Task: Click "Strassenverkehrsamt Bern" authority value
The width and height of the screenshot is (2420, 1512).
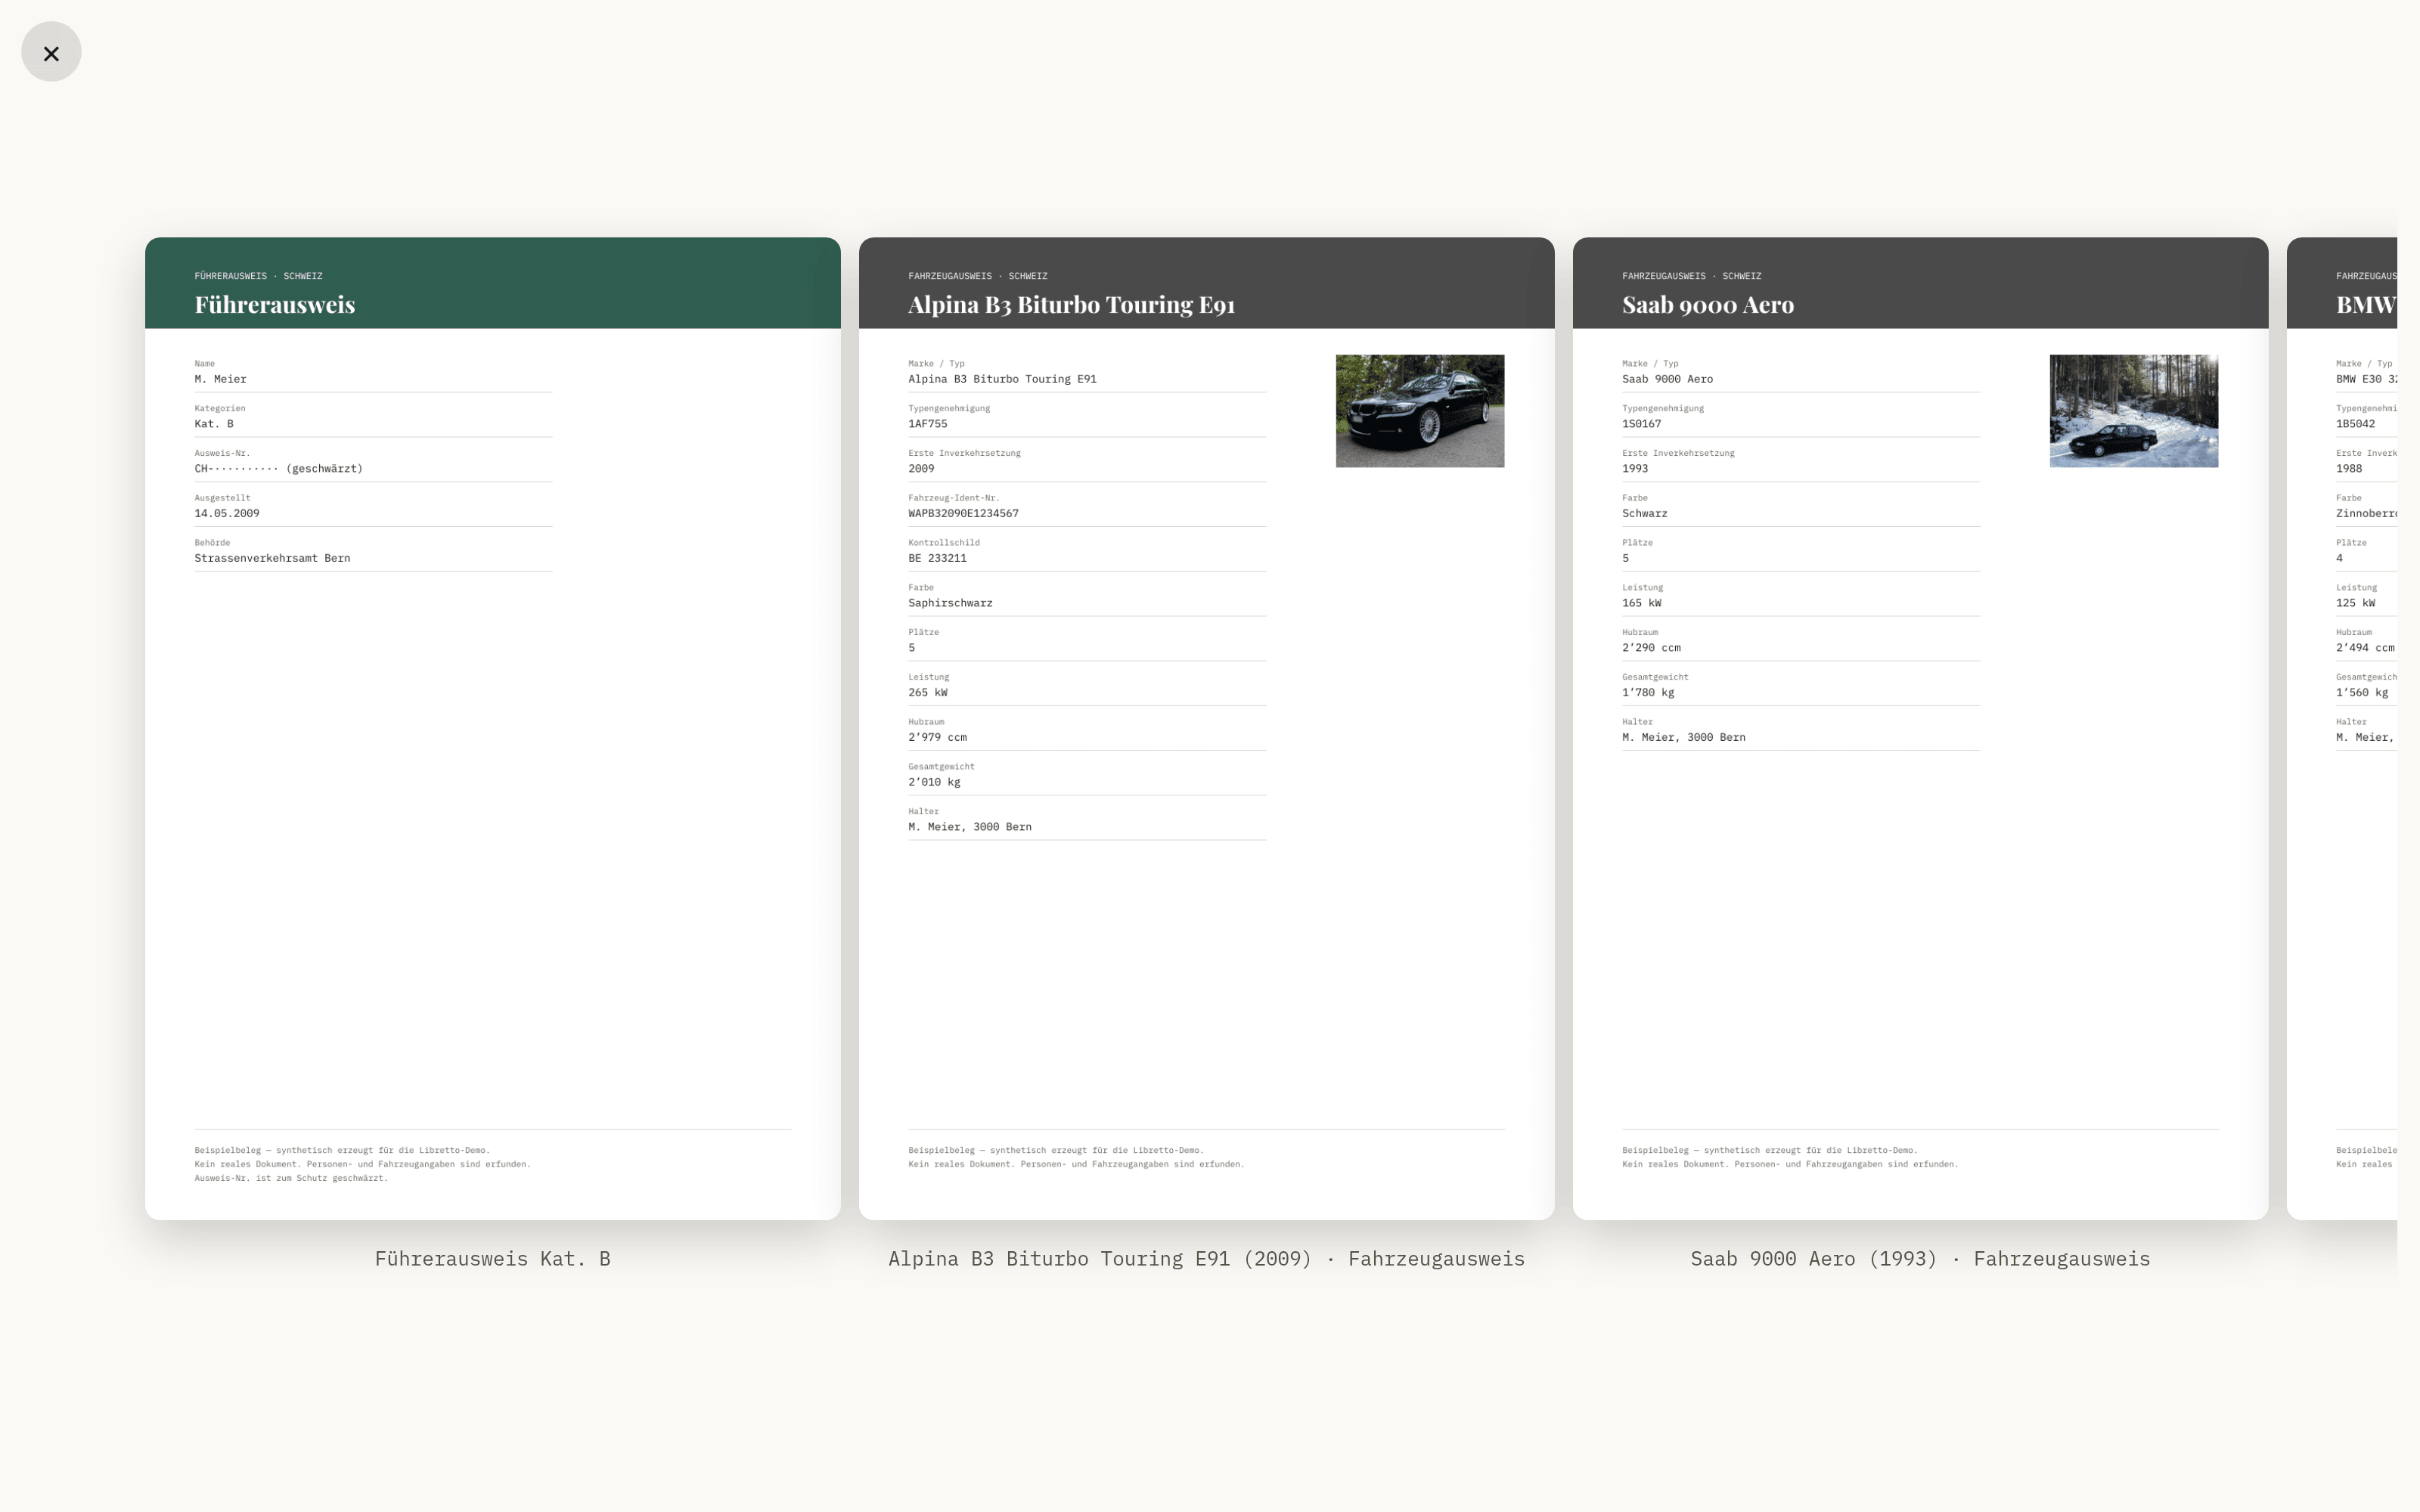Action: 272,559
